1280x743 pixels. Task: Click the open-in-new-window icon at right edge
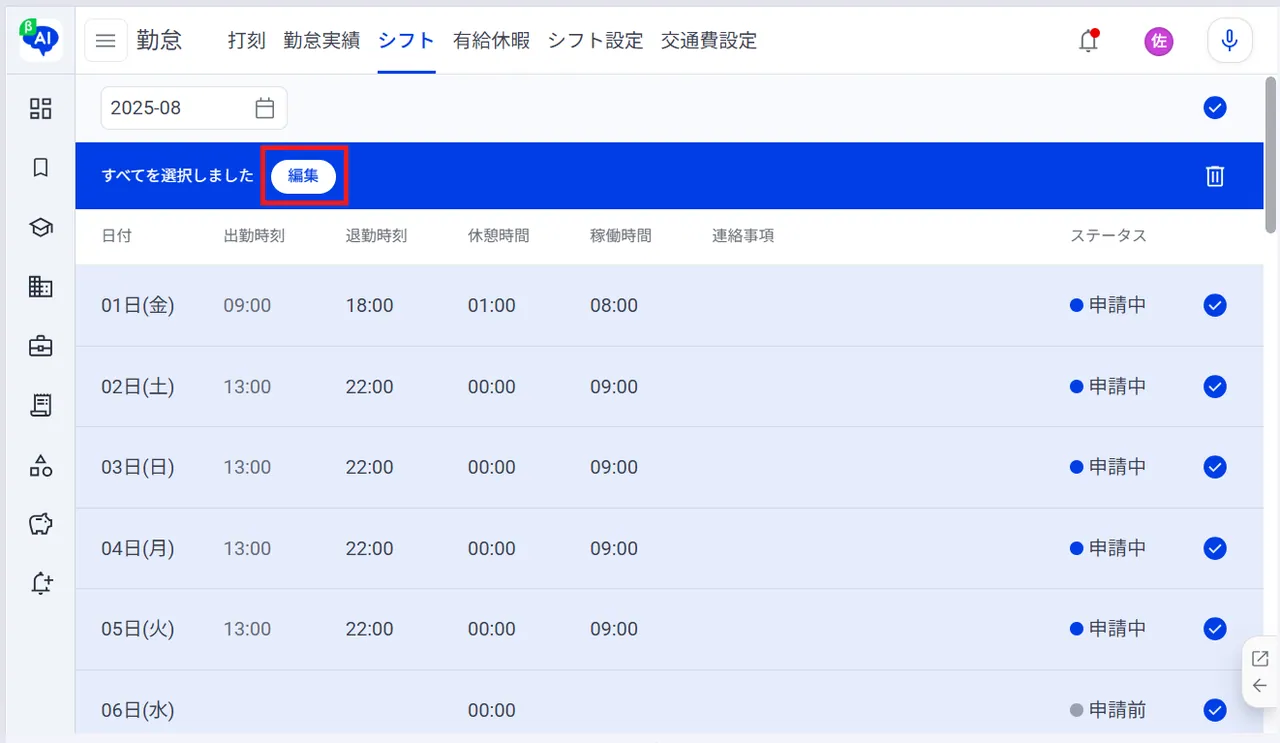tap(1260, 658)
